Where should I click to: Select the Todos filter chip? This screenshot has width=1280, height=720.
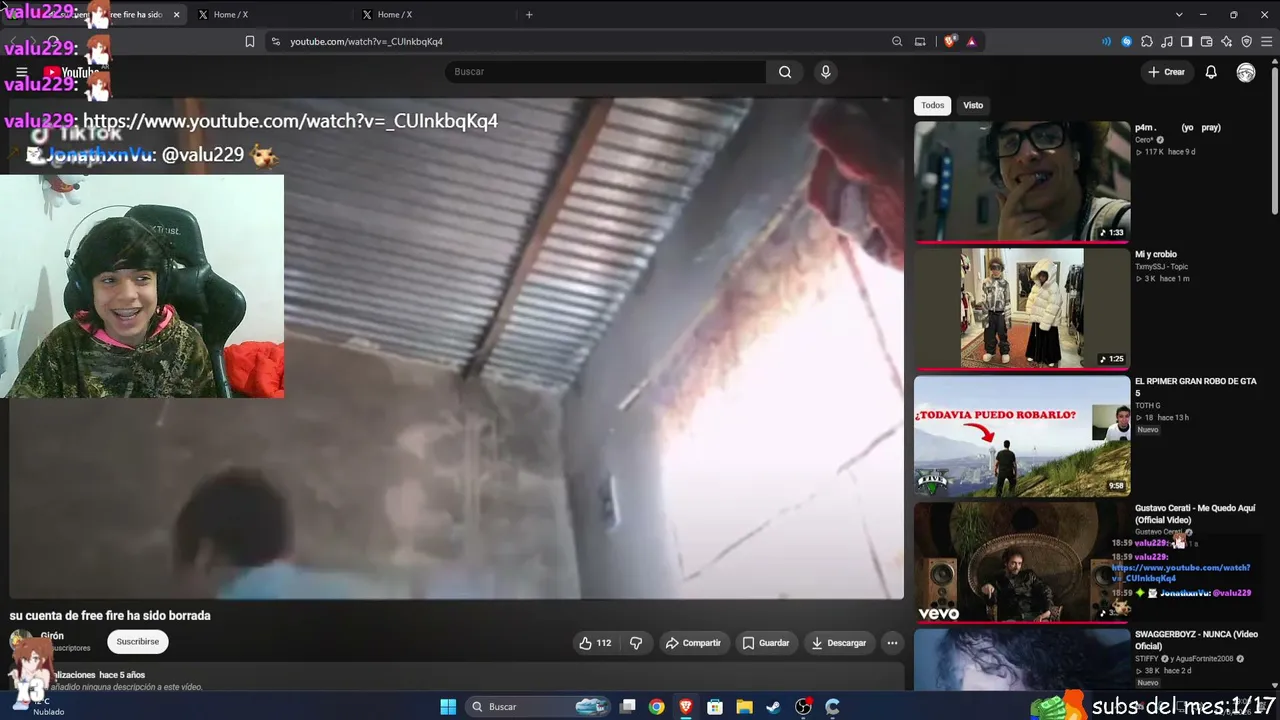pos(933,105)
